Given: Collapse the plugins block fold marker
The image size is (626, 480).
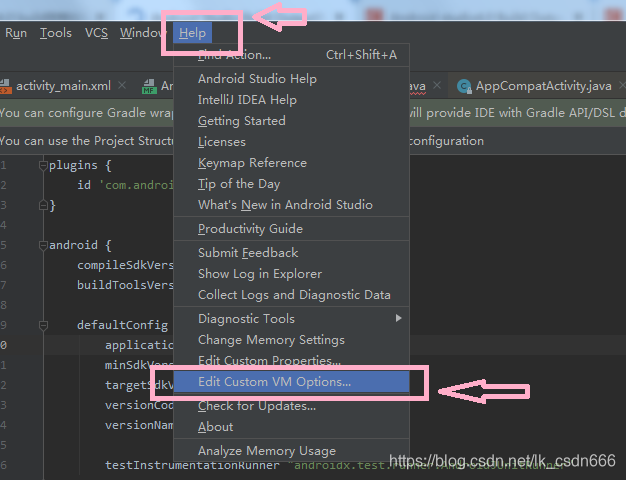Looking at the screenshot, I should click(43, 165).
